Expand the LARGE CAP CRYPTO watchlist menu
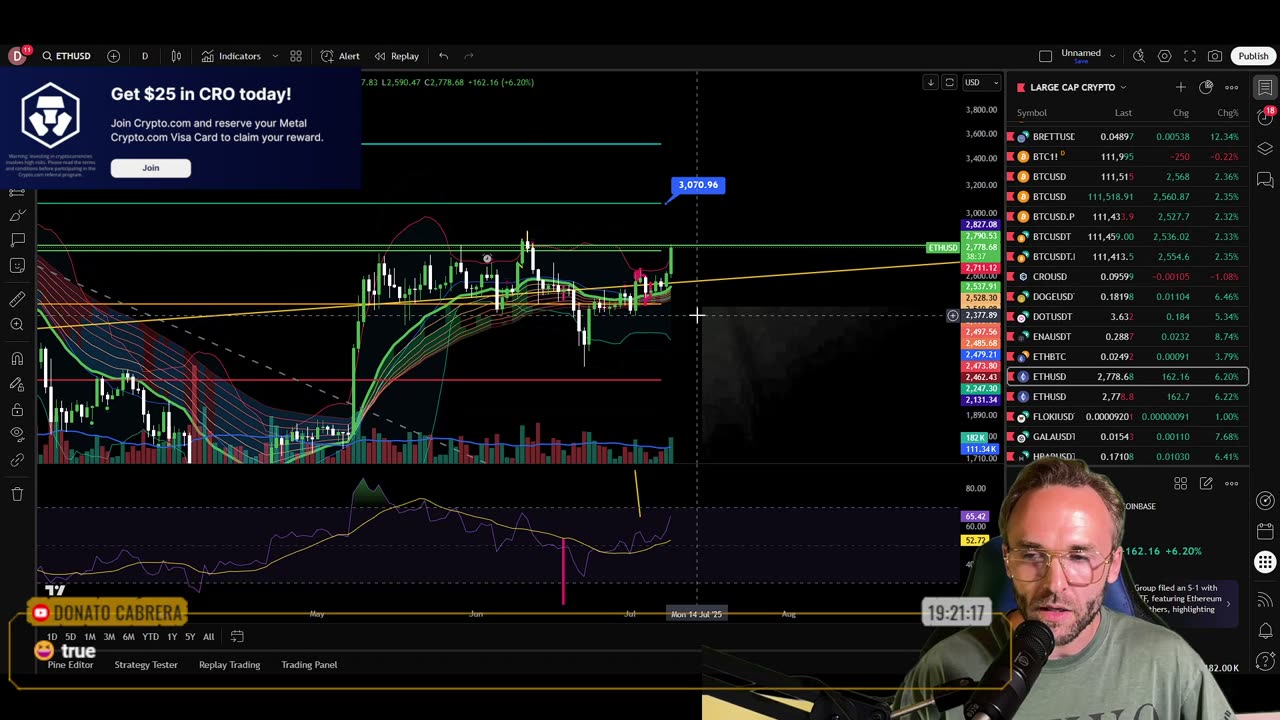This screenshot has height=720, width=1280. click(x=1078, y=87)
